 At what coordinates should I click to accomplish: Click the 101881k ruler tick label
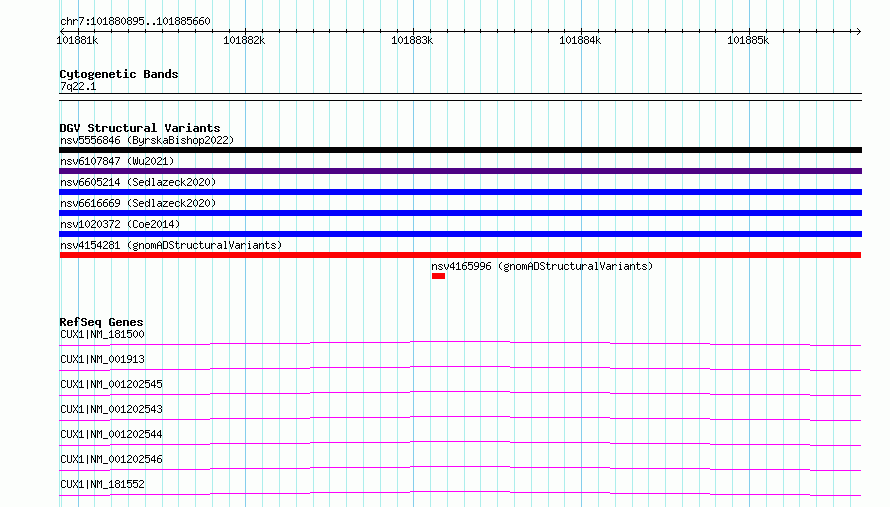(77, 40)
